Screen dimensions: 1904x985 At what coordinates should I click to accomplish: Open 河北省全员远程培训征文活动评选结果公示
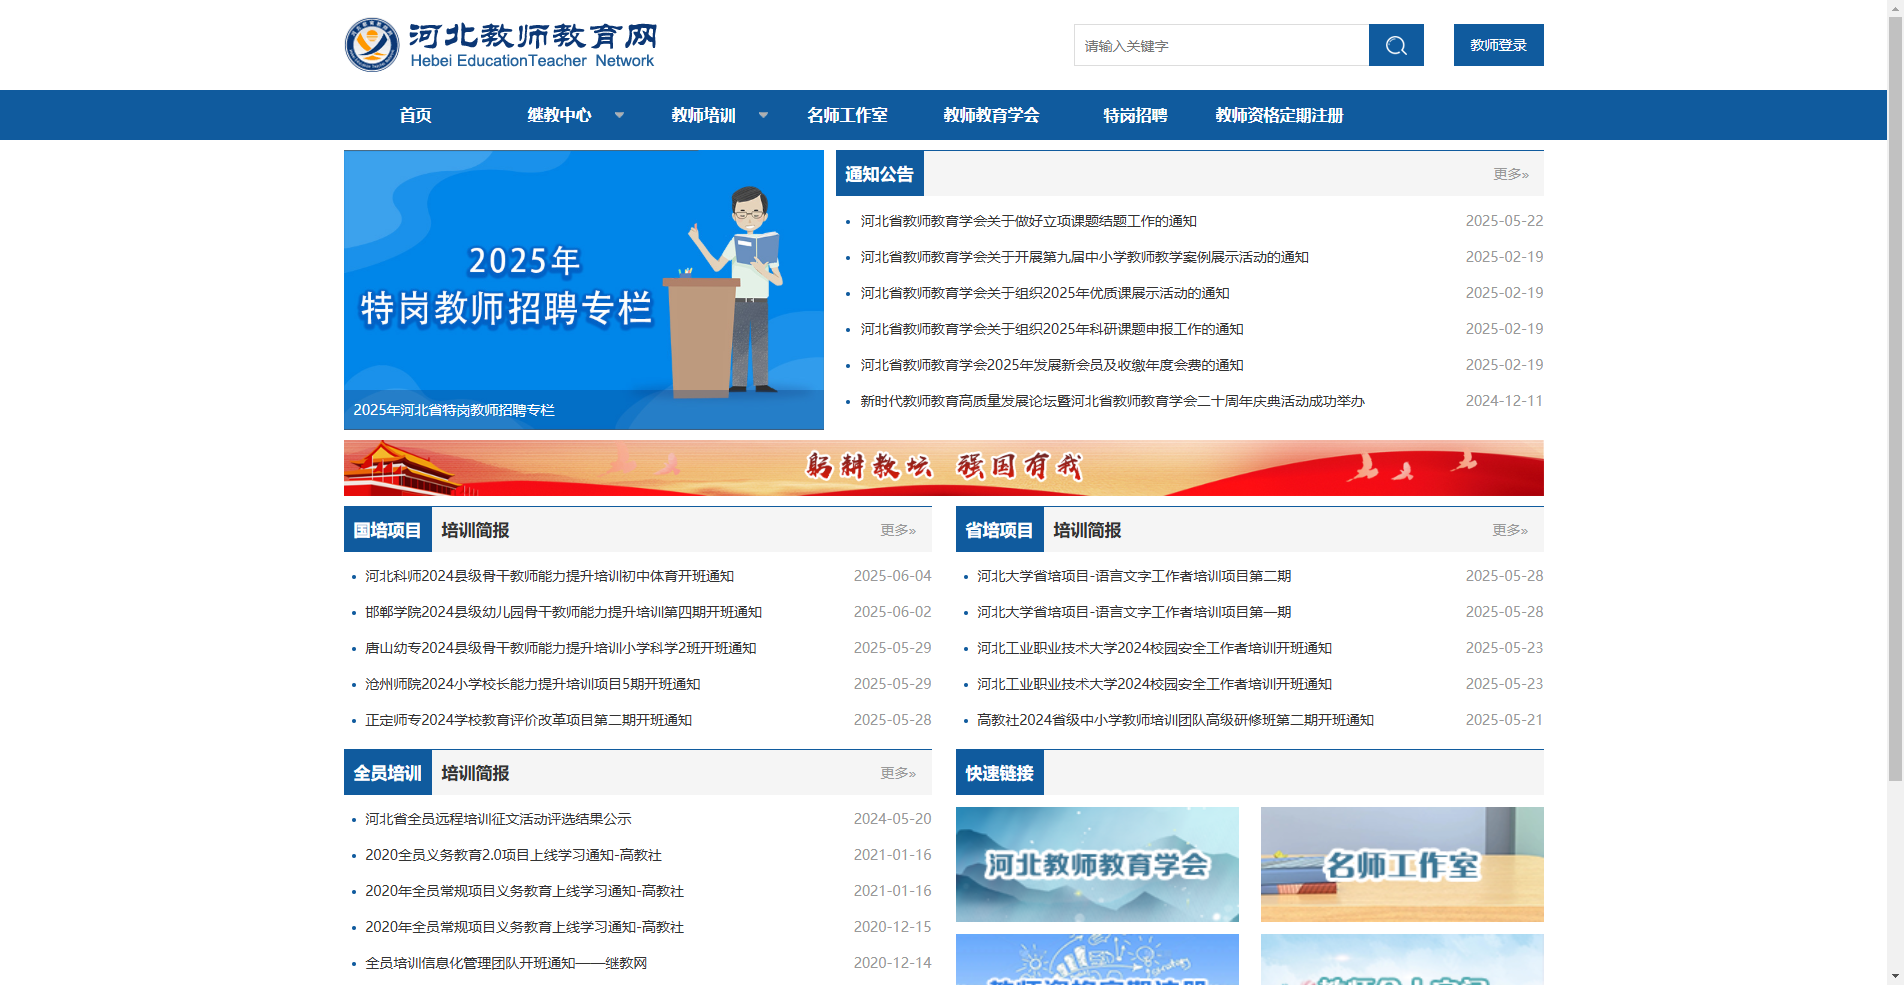[x=498, y=819]
